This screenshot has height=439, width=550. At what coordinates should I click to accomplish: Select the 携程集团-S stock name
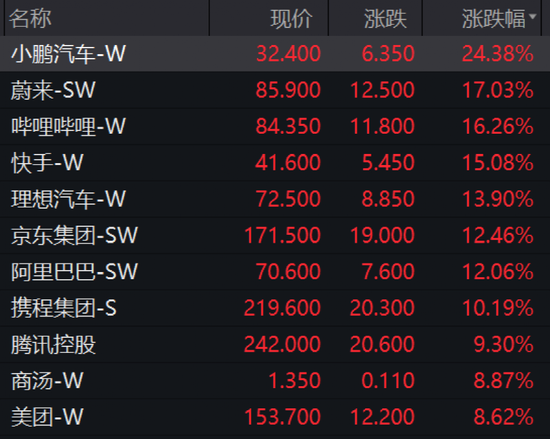(x=63, y=308)
